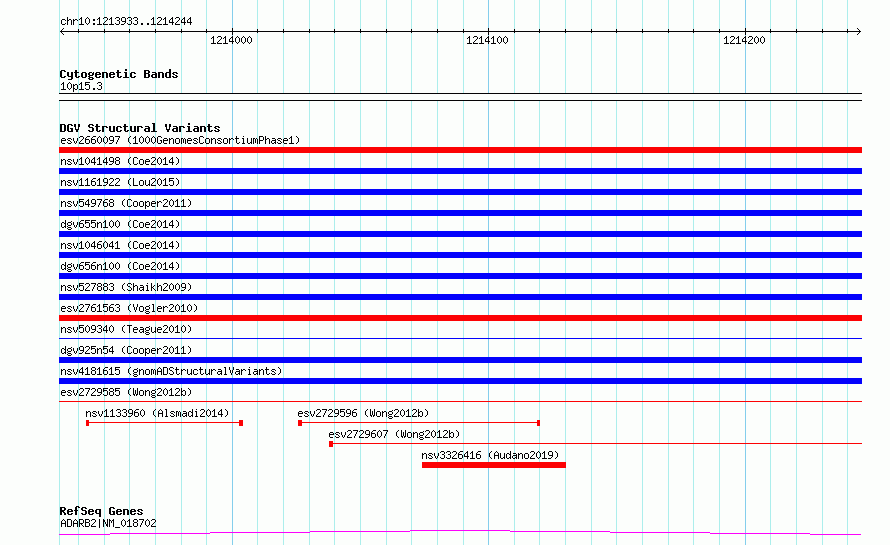This screenshot has height=545, width=890.
Task: Click the nsv1133960 red segment line
Action: coord(165,423)
